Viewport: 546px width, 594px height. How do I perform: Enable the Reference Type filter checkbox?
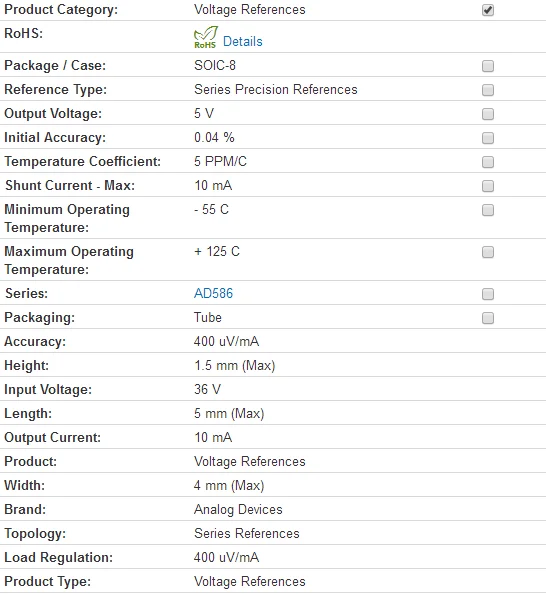click(488, 90)
